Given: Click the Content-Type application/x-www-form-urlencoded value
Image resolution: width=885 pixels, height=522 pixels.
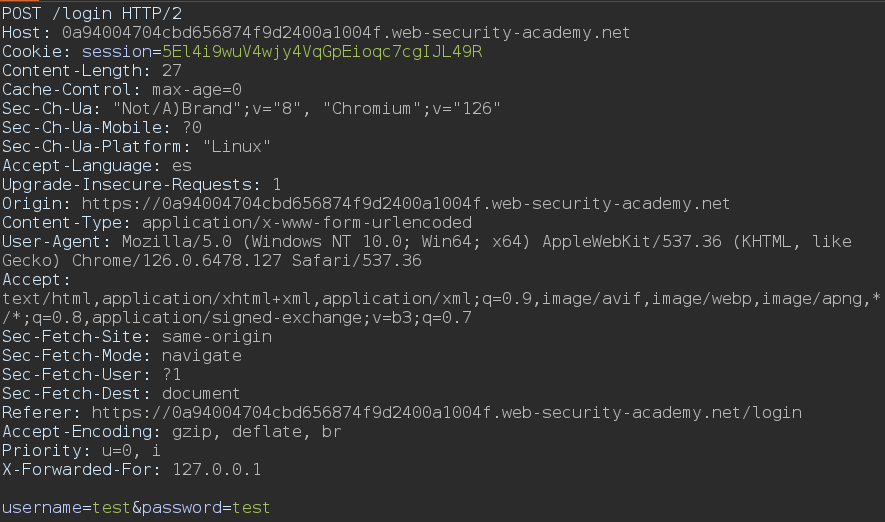Looking at the screenshot, I should [x=307, y=222].
